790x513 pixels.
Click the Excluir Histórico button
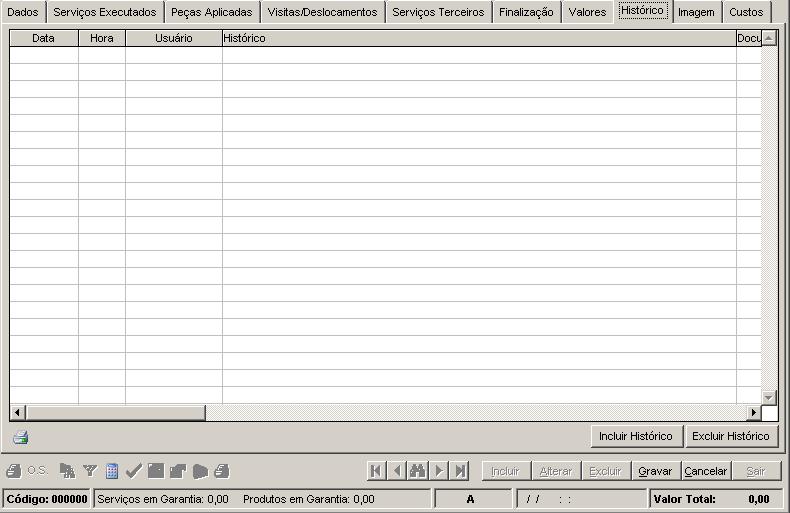point(731,436)
